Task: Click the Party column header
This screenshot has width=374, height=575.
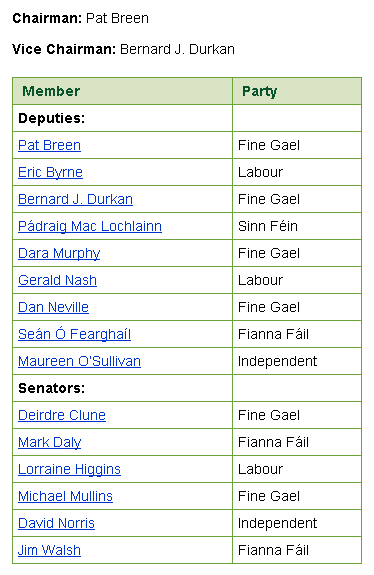Action: tap(260, 92)
